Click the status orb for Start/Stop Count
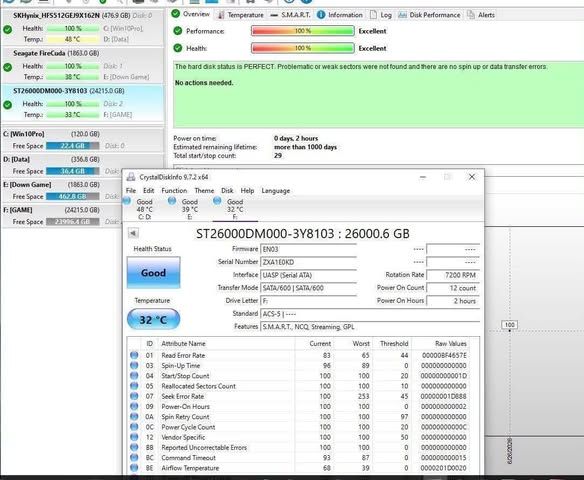Image resolution: width=584 pixels, height=480 pixels. [134, 376]
